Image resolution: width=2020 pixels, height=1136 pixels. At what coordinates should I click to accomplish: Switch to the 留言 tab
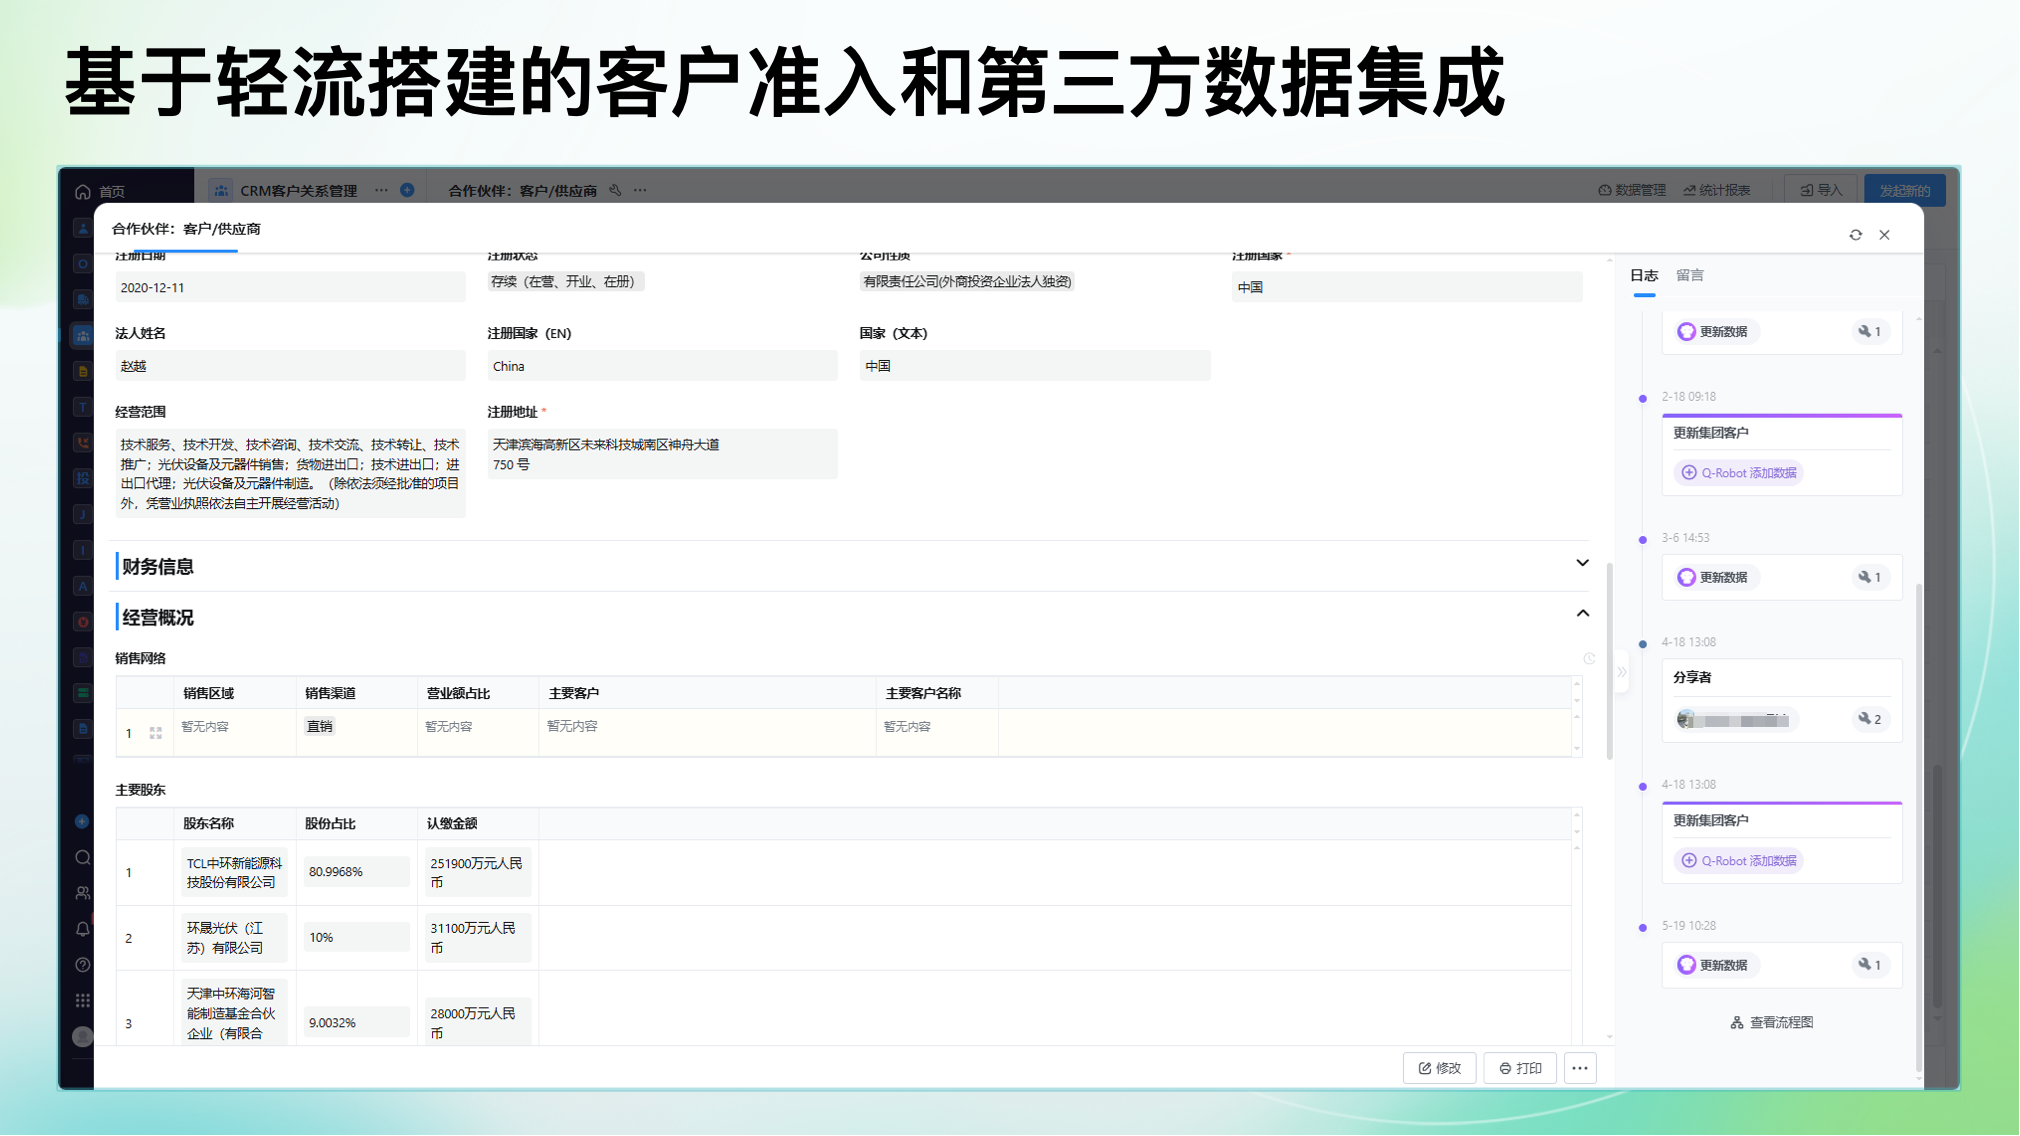pos(1690,275)
